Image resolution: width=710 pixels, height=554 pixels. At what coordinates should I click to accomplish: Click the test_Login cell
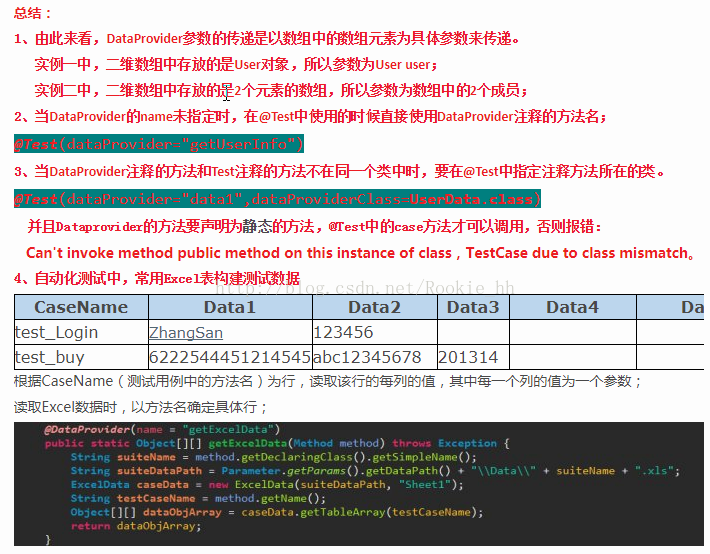[82, 332]
